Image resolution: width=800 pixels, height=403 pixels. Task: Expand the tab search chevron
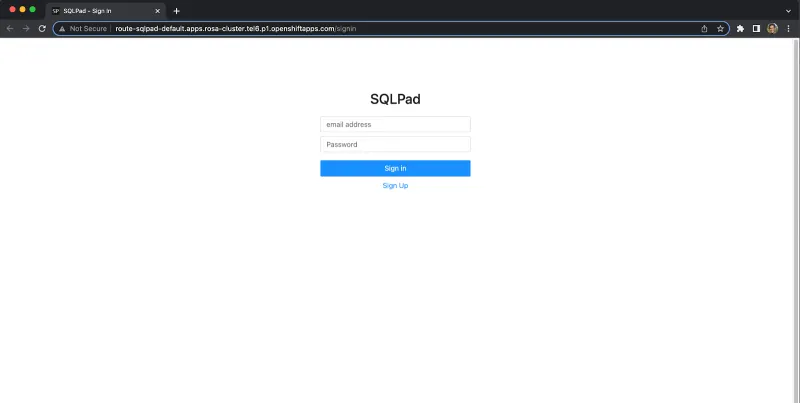pyautogui.click(x=788, y=11)
